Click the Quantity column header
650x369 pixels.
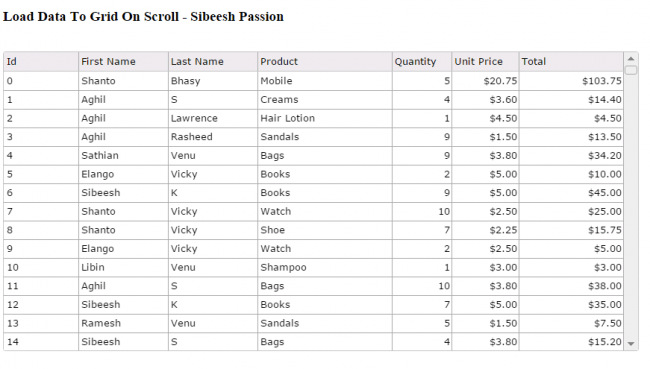tap(422, 62)
